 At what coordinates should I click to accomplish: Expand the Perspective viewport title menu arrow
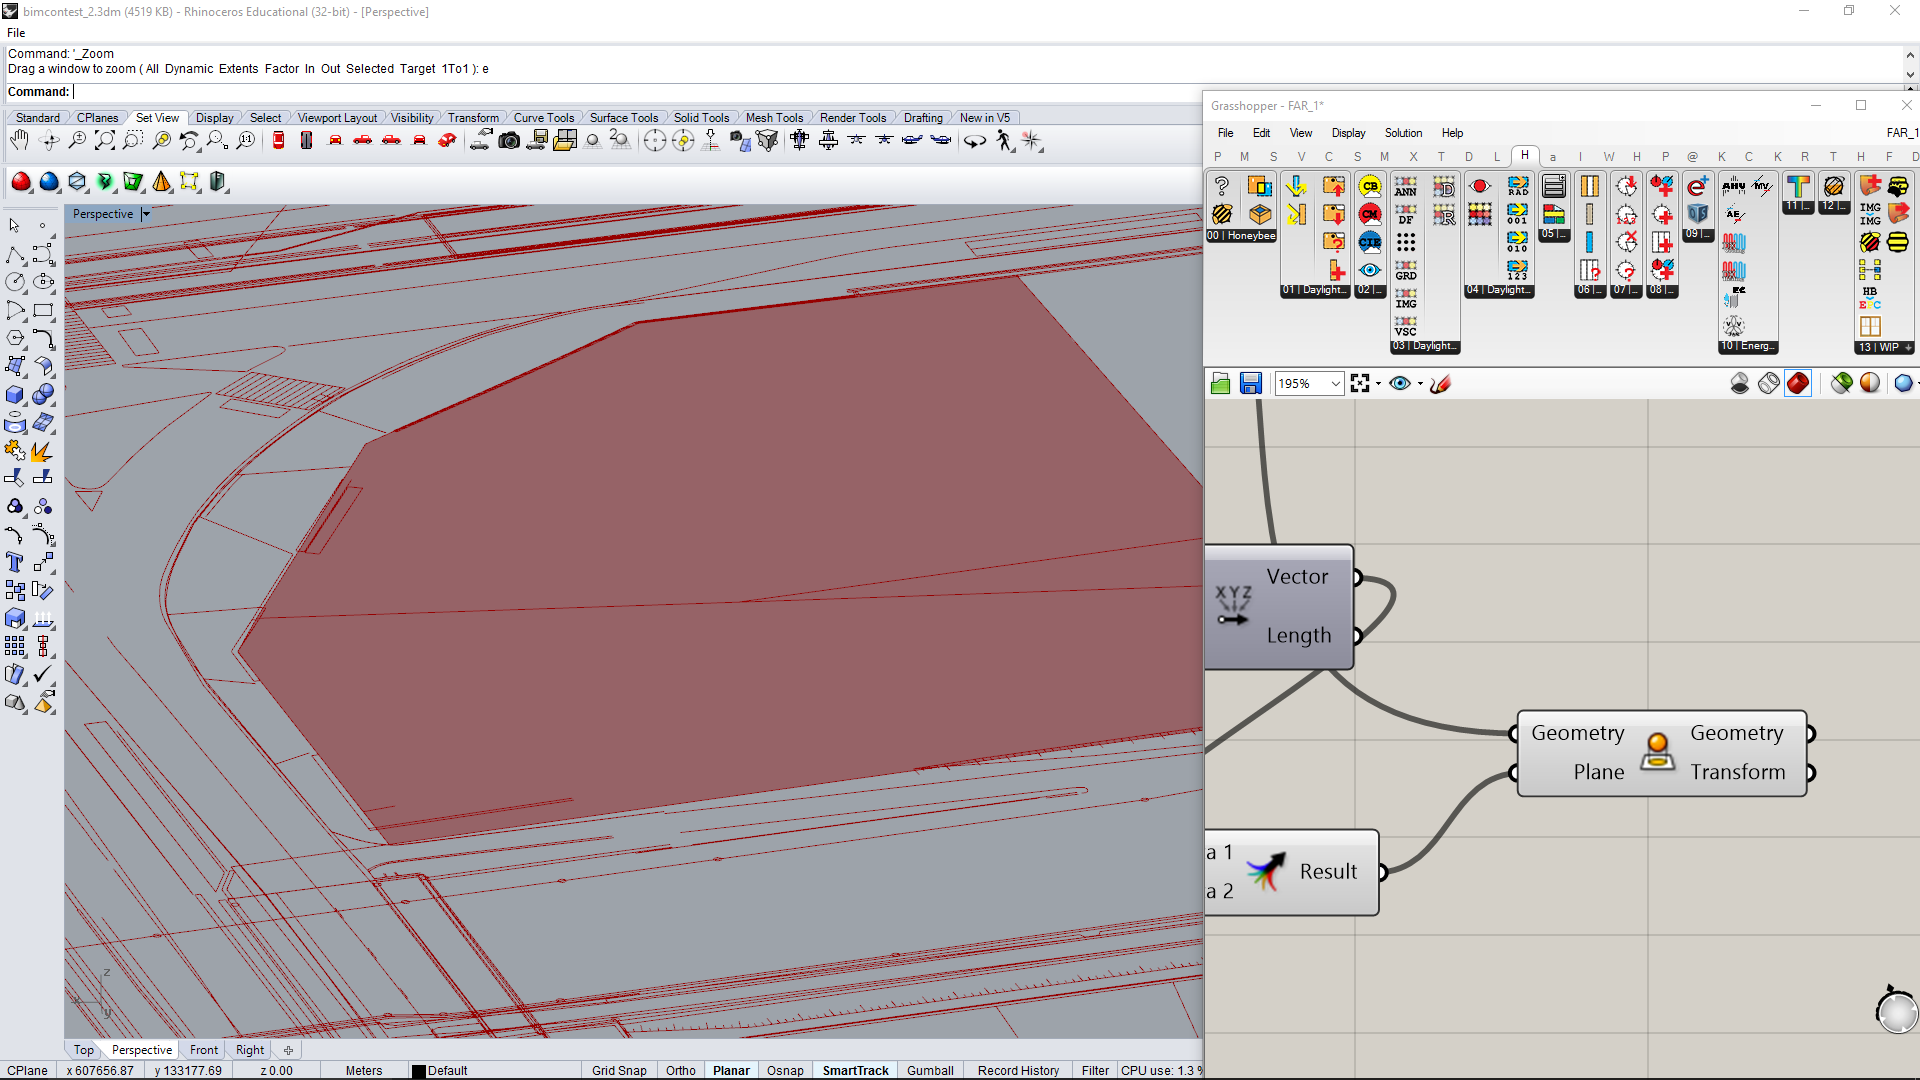[146, 214]
